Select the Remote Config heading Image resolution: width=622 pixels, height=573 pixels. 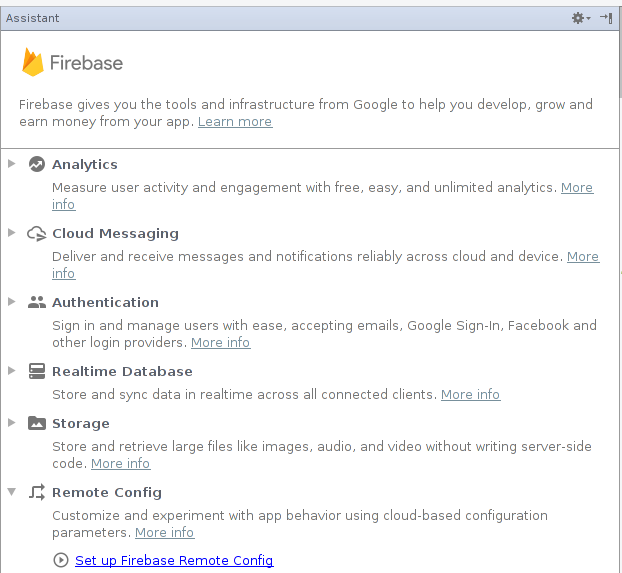coord(107,492)
